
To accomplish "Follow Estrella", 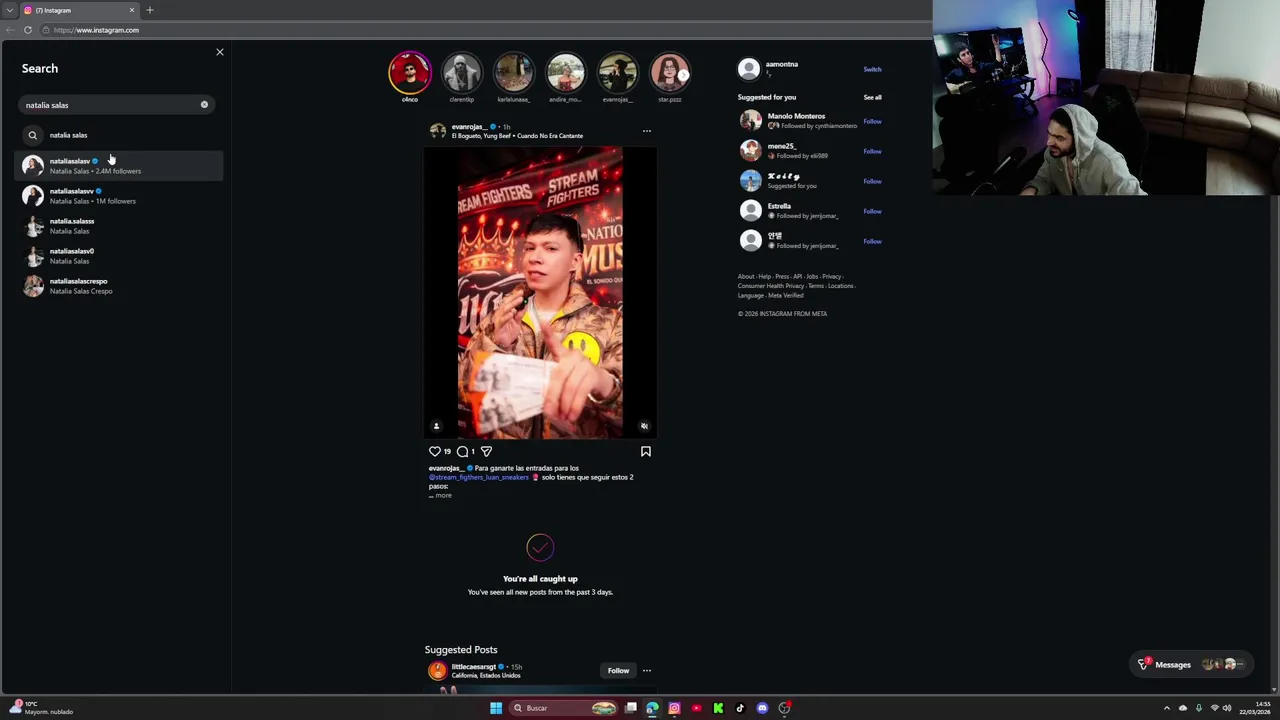I will (872, 211).
